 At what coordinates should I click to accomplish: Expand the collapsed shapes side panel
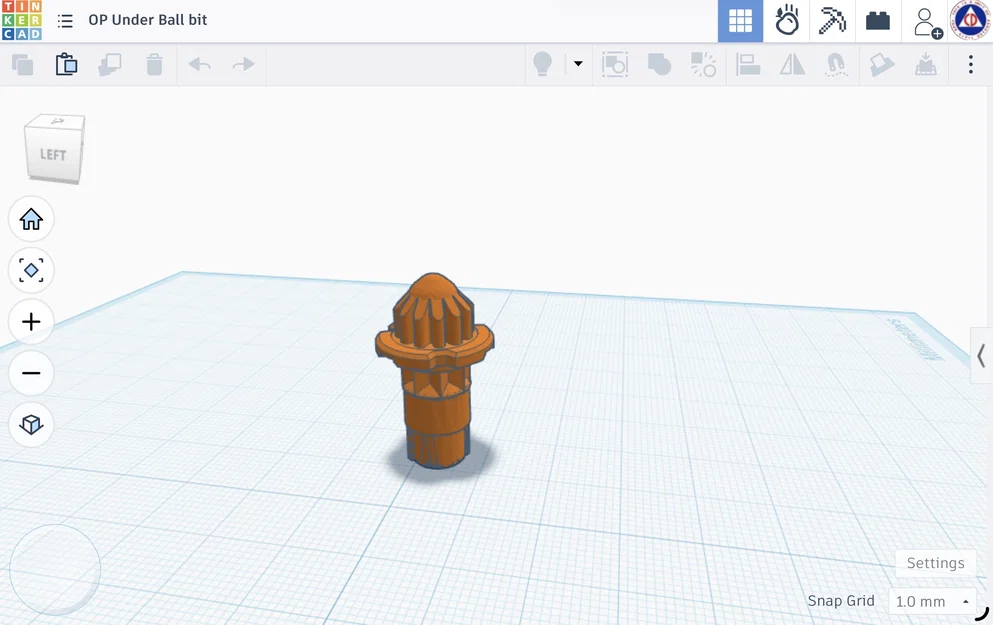981,355
